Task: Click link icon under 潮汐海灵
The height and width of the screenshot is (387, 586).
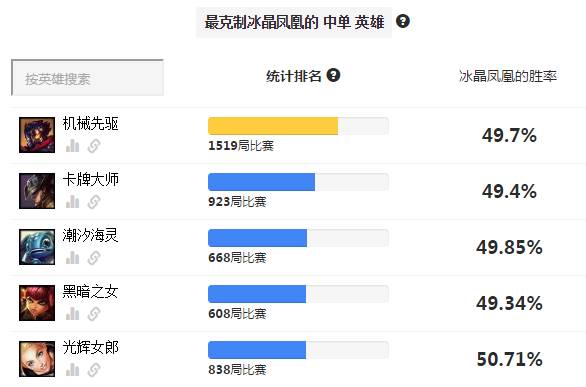Action: [x=94, y=258]
